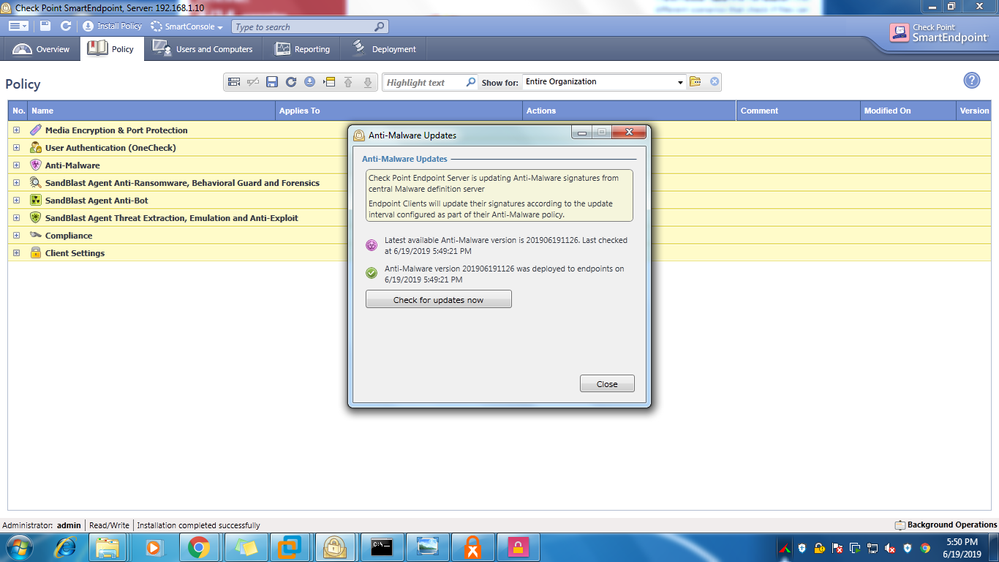Open the SmartConsole dropdown menu
Screen dimensions: 999x562
click(x=196, y=27)
